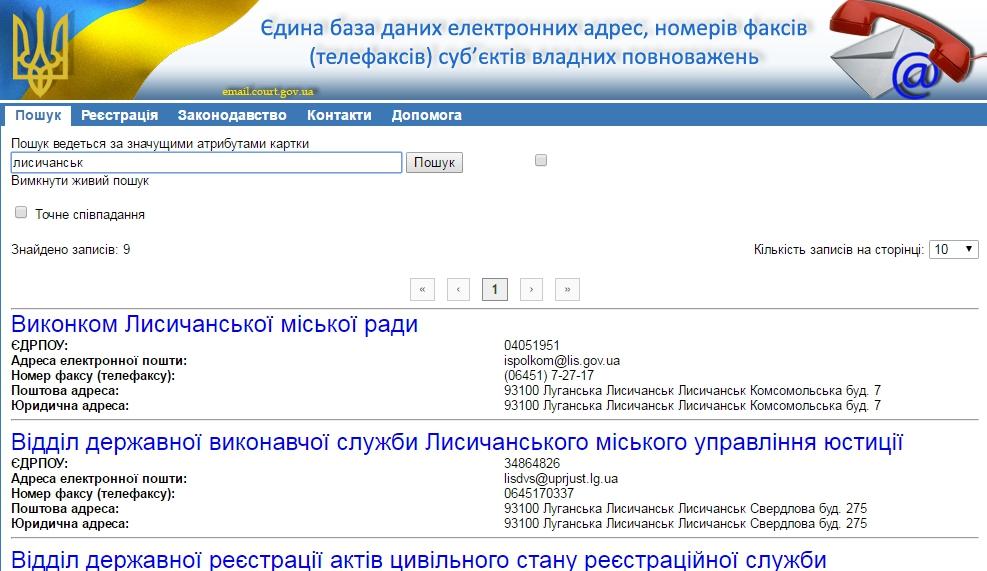The height and width of the screenshot is (571, 987).
Task: Jump to last page of results
Action: 567,290
